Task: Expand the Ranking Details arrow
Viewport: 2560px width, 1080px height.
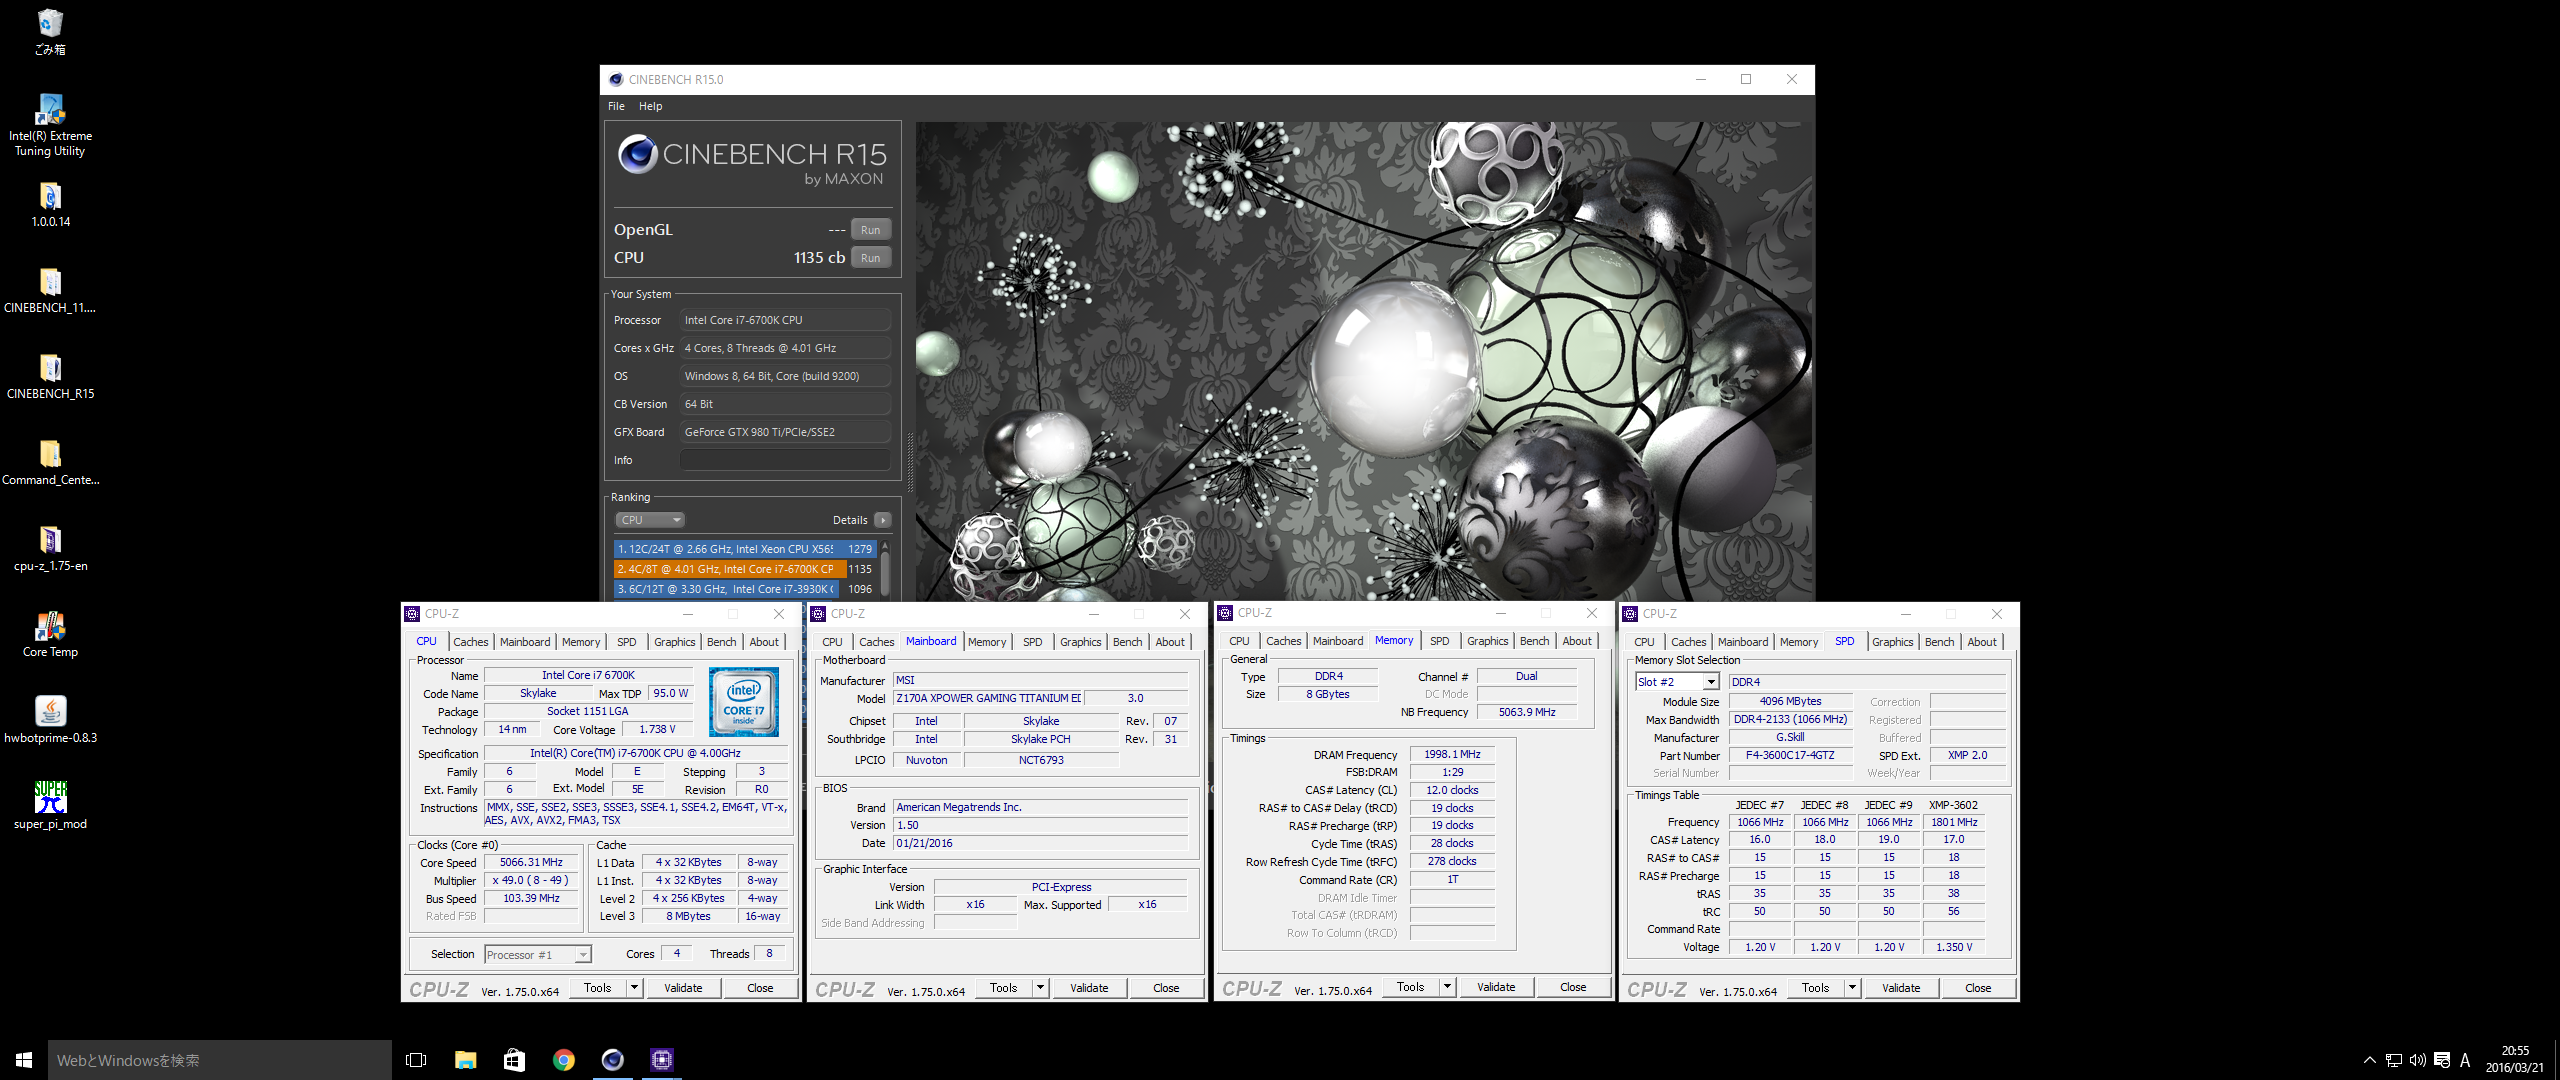Action: [x=883, y=520]
